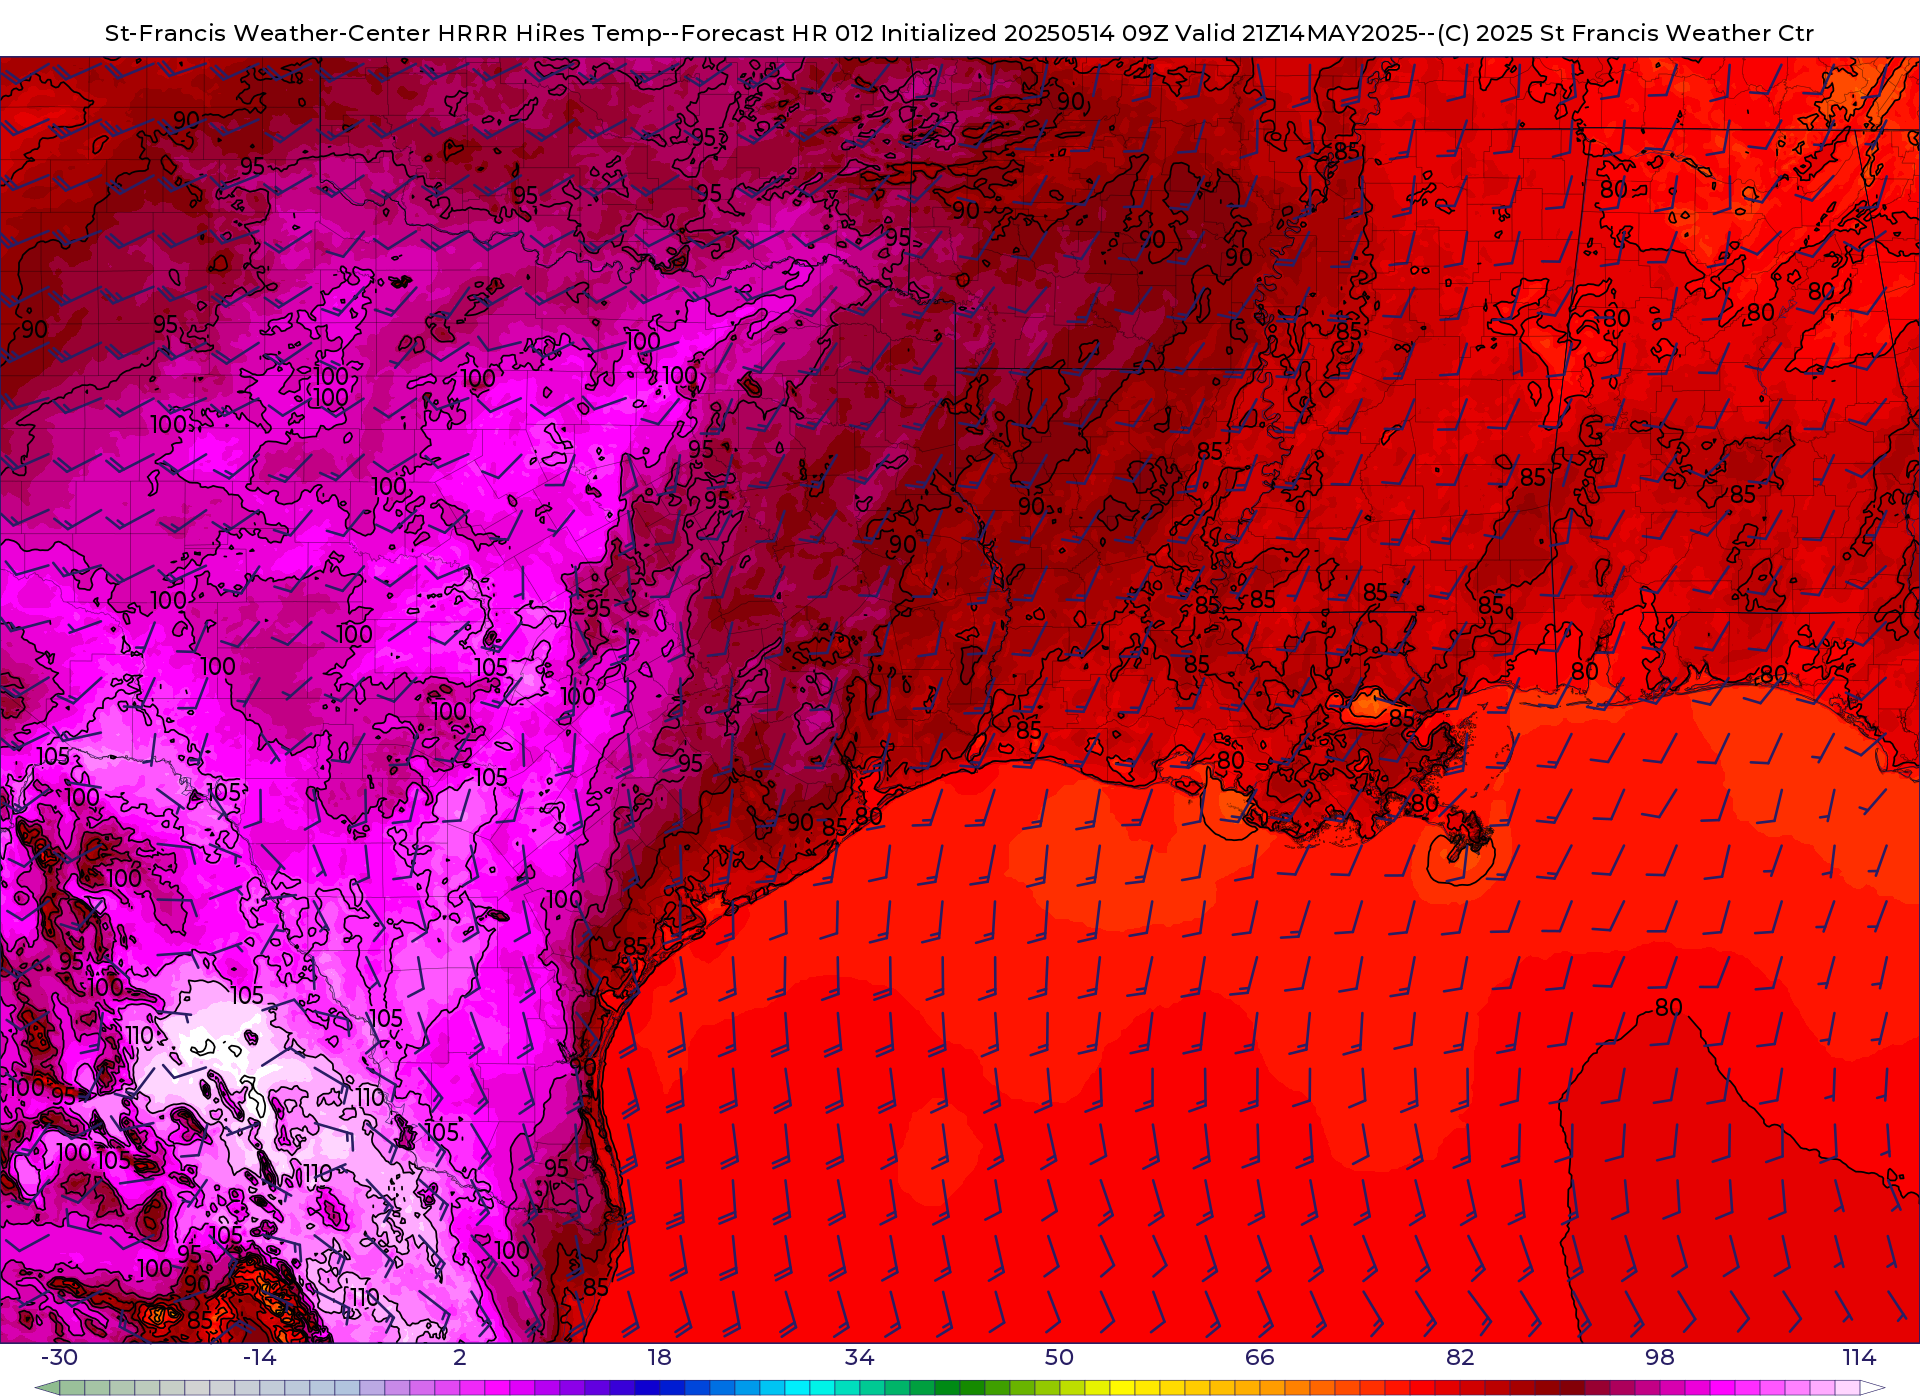Click the 18 color scale label
This screenshot has width=1920, height=1400.
(660, 1357)
